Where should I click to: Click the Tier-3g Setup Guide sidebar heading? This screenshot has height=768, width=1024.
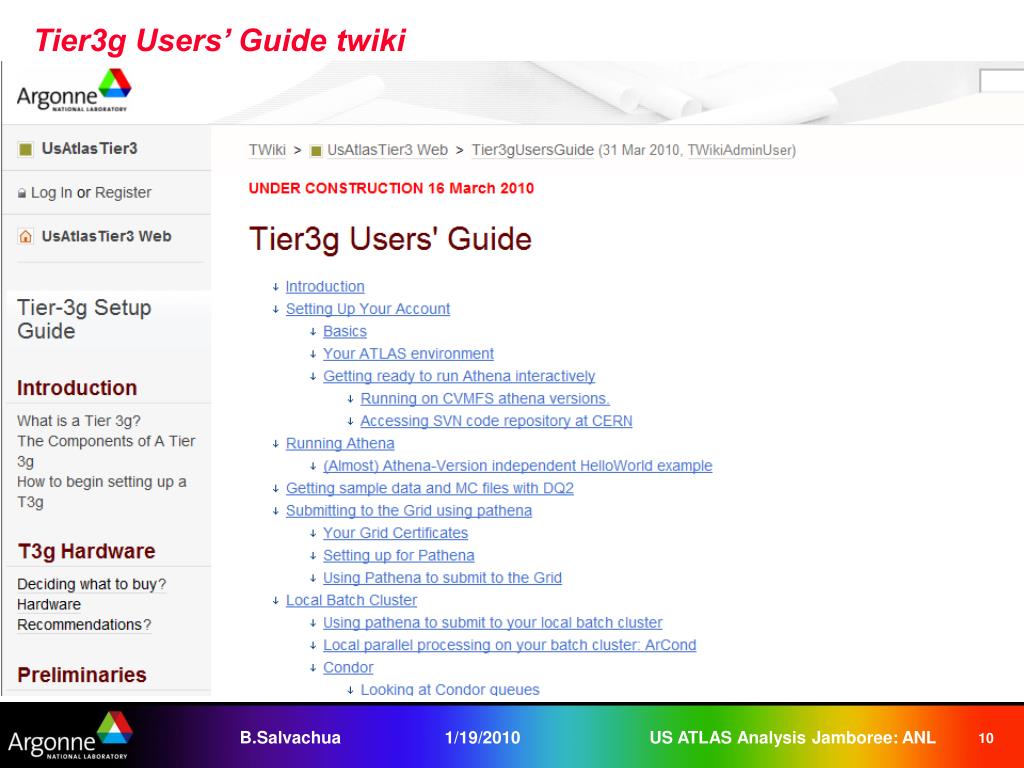84,319
